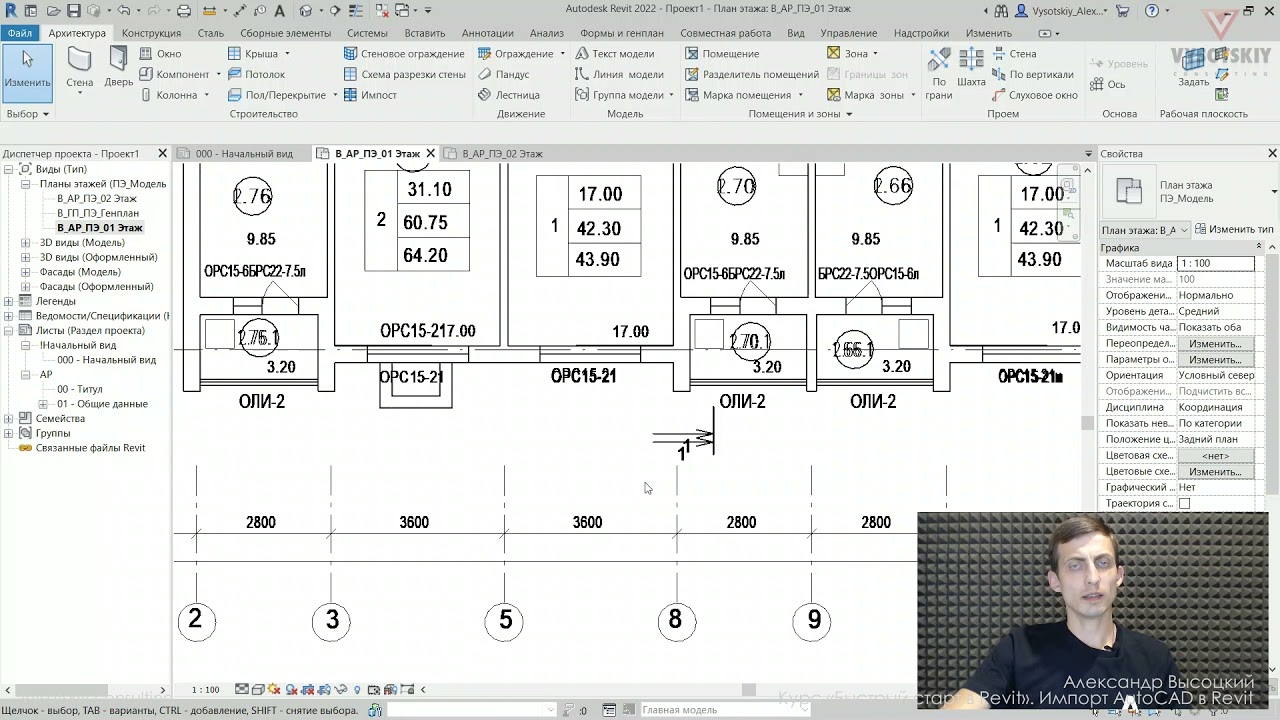Select the Стена wall tool
1280x720 pixels.
pos(80,68)
